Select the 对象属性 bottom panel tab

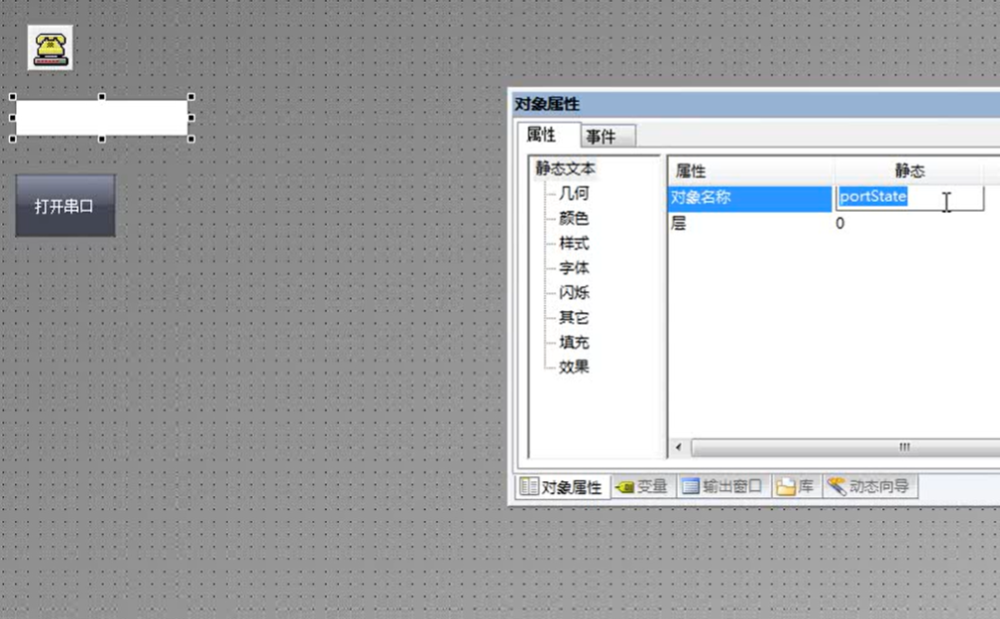562,487
